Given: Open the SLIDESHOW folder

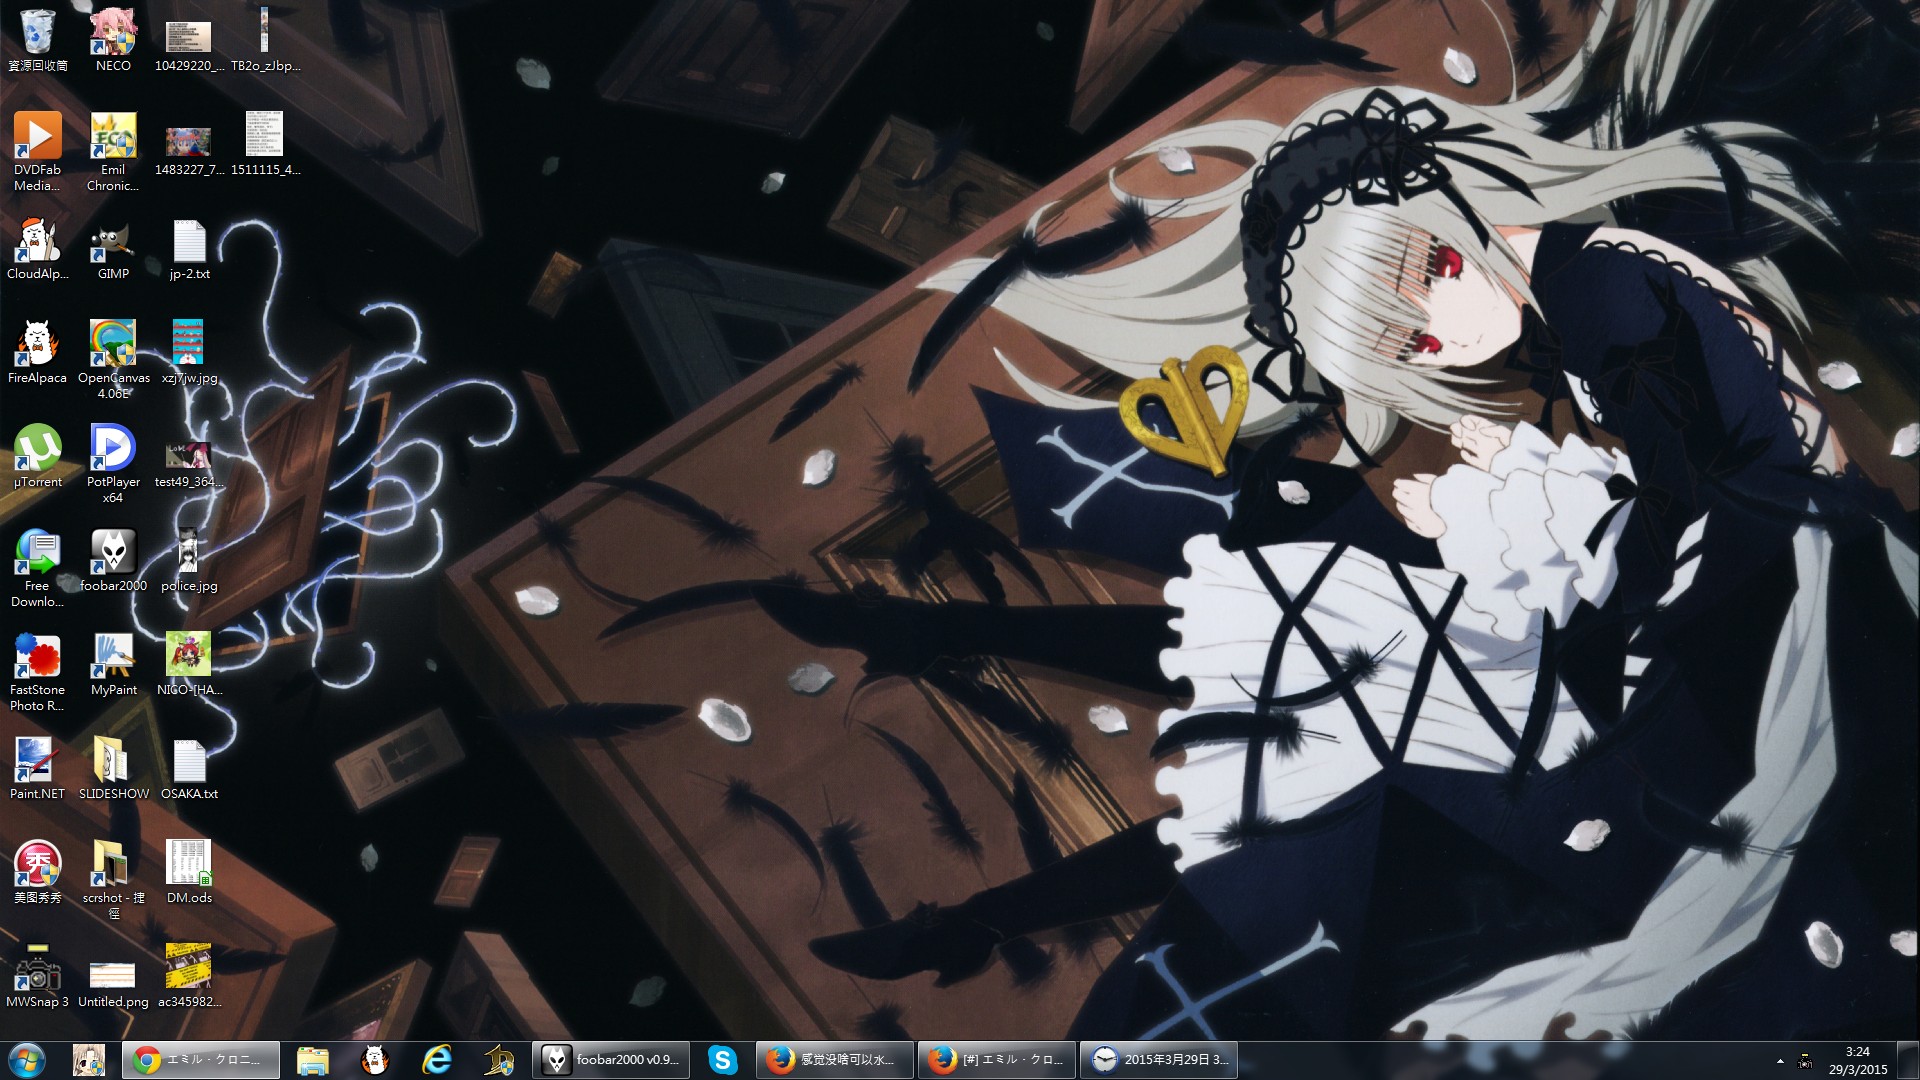Looking at the screenshot, I should [113, 764].
